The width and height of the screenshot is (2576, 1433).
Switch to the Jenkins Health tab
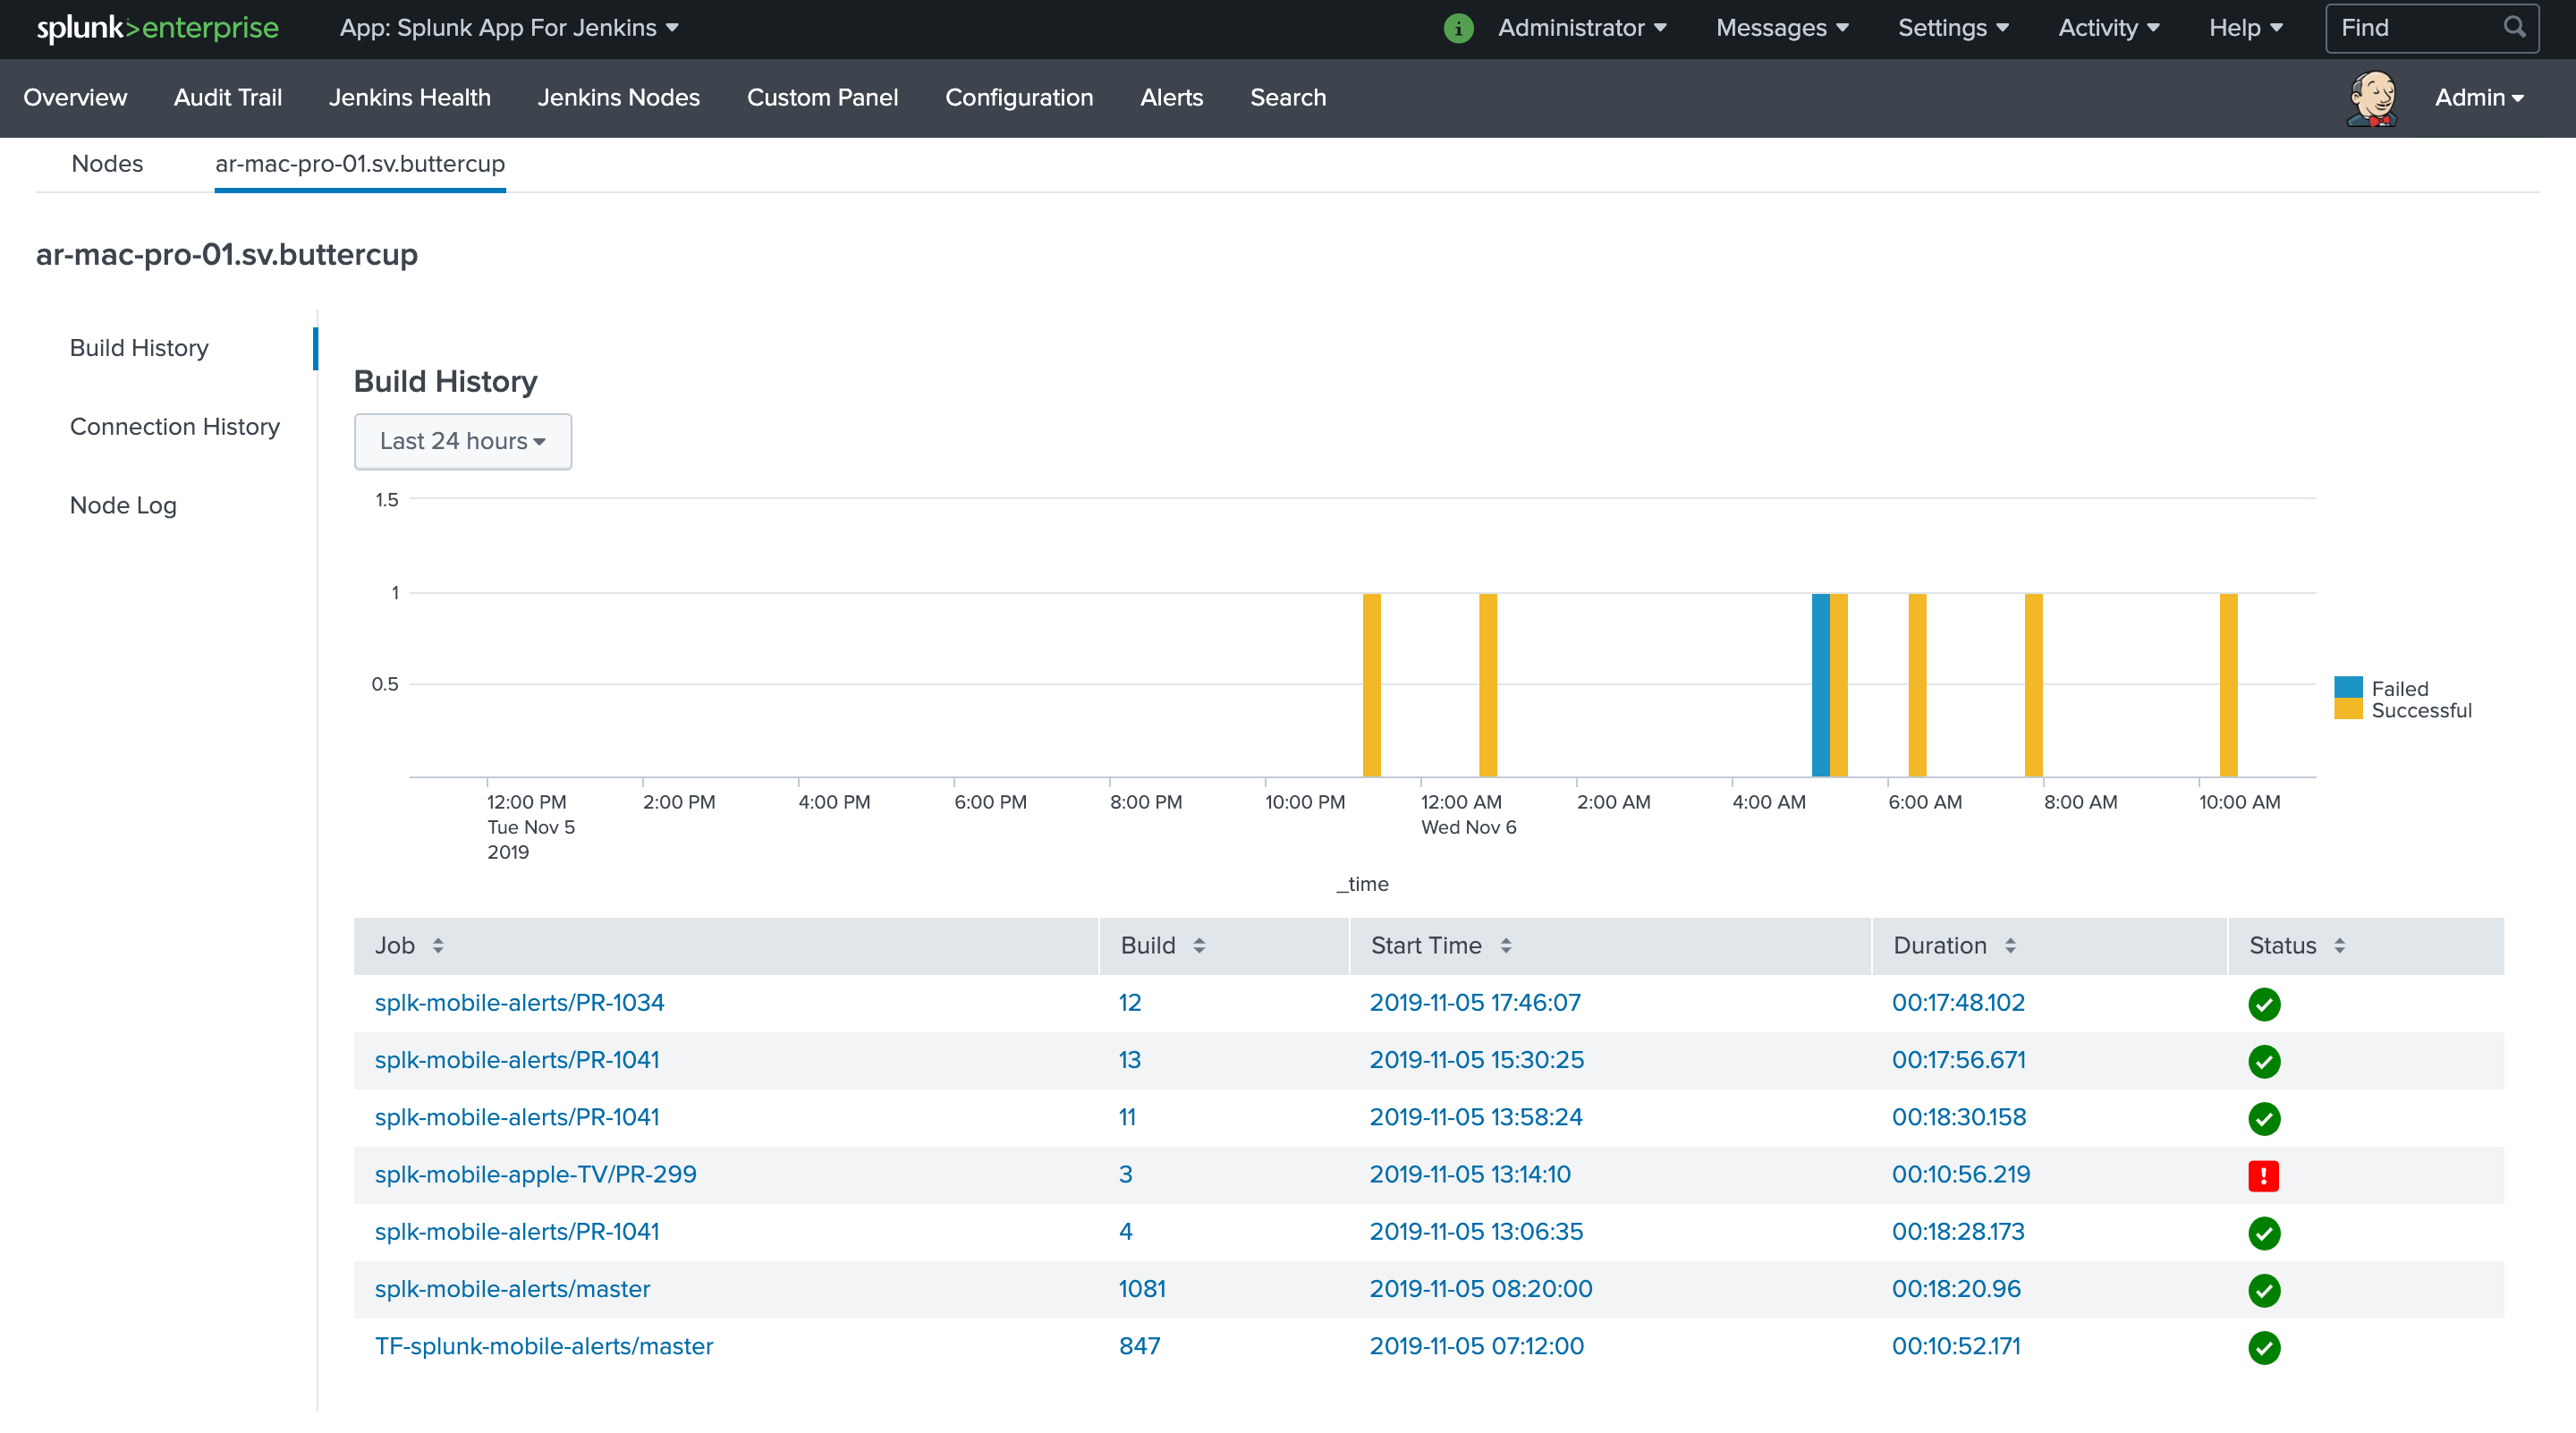pos(409,97)
